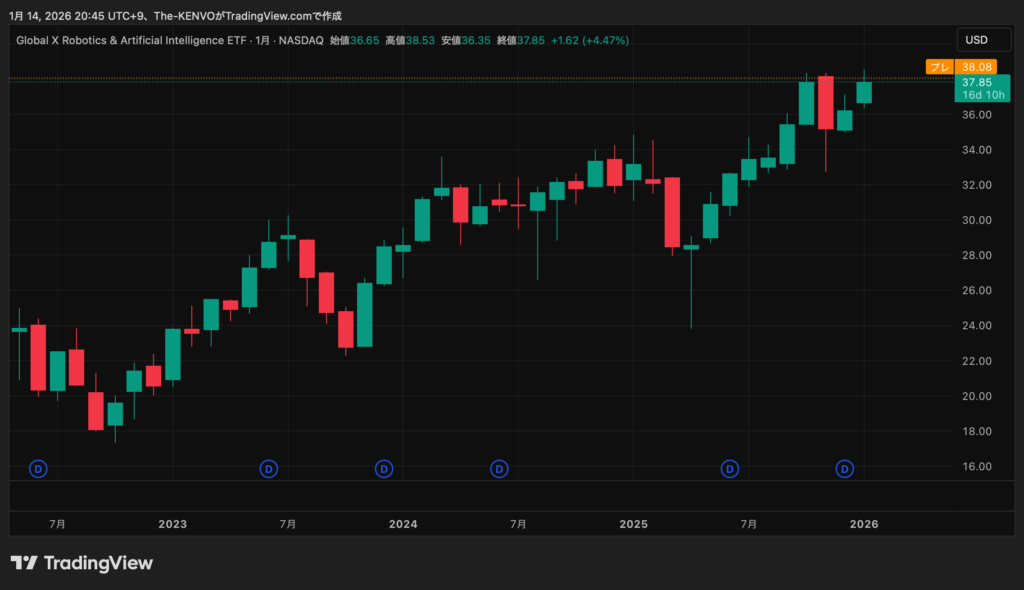Select the dividend D marker just before 2024
1024x590 pixels.
pos(384,468)
